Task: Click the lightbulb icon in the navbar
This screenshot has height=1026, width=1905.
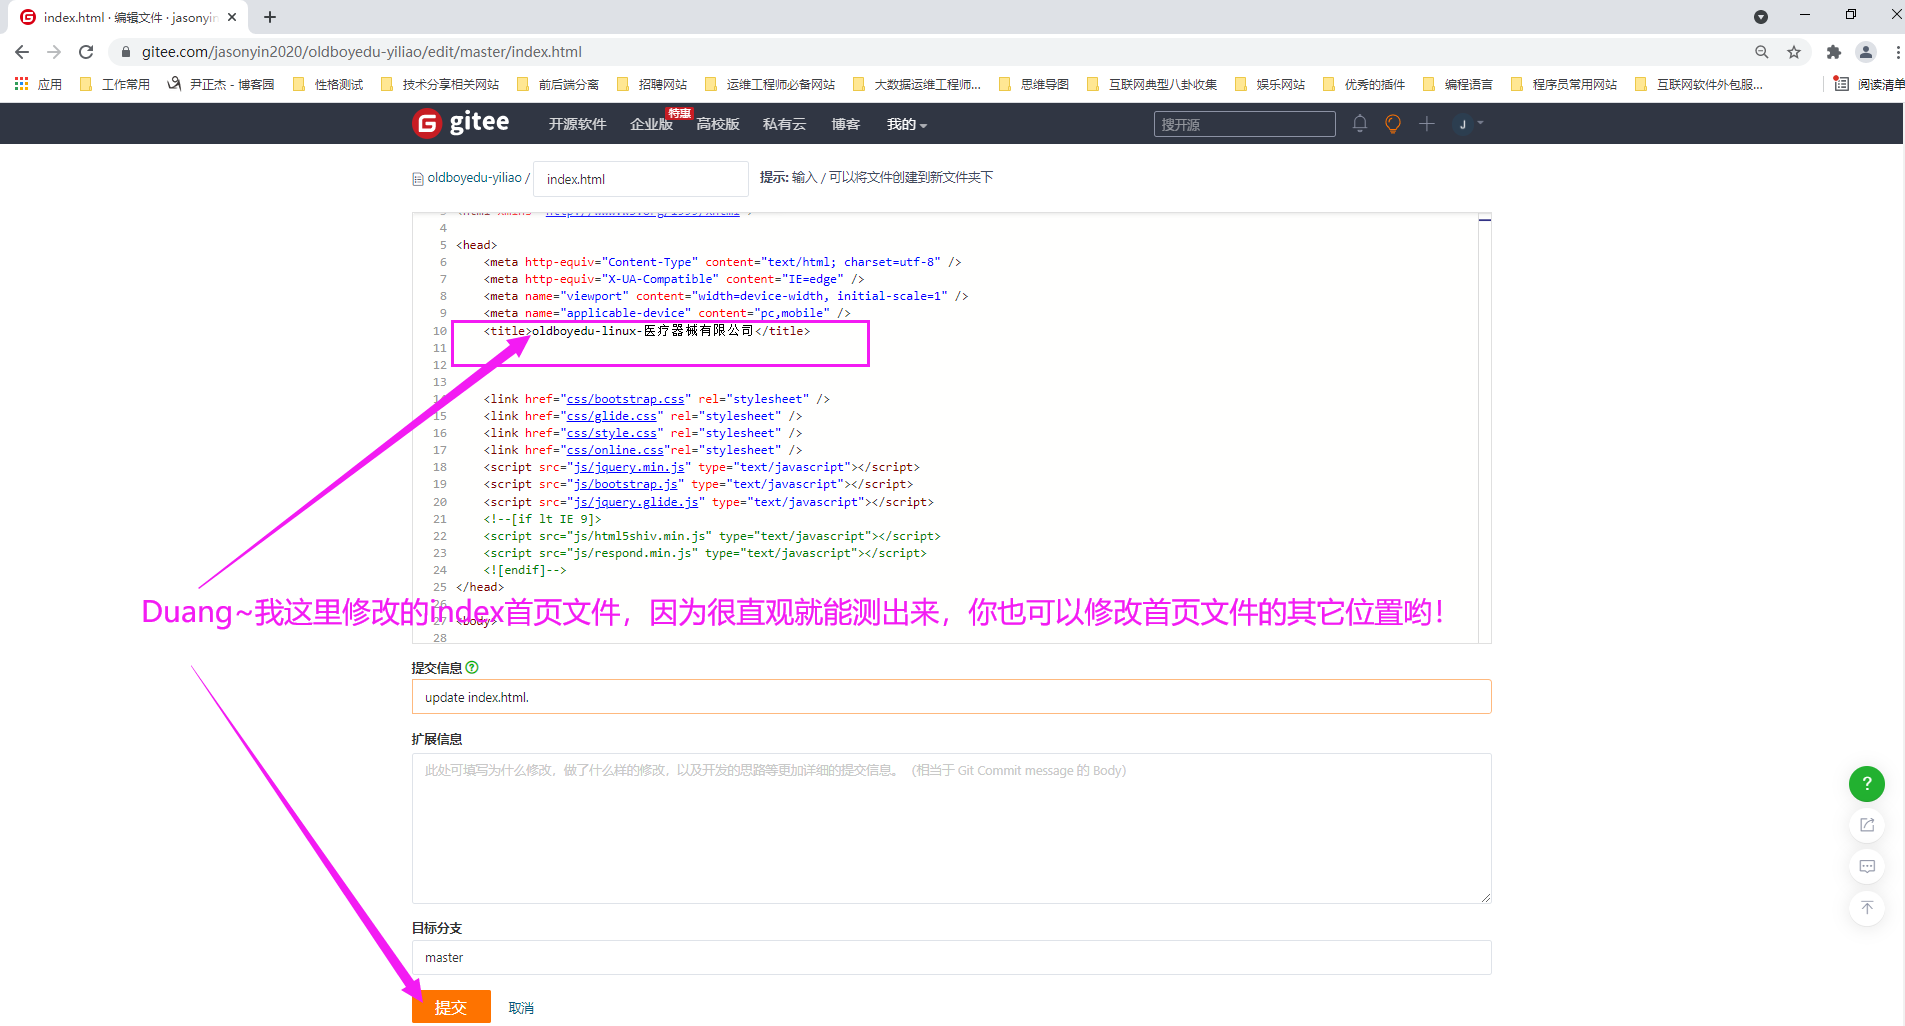Action: 1392,123
